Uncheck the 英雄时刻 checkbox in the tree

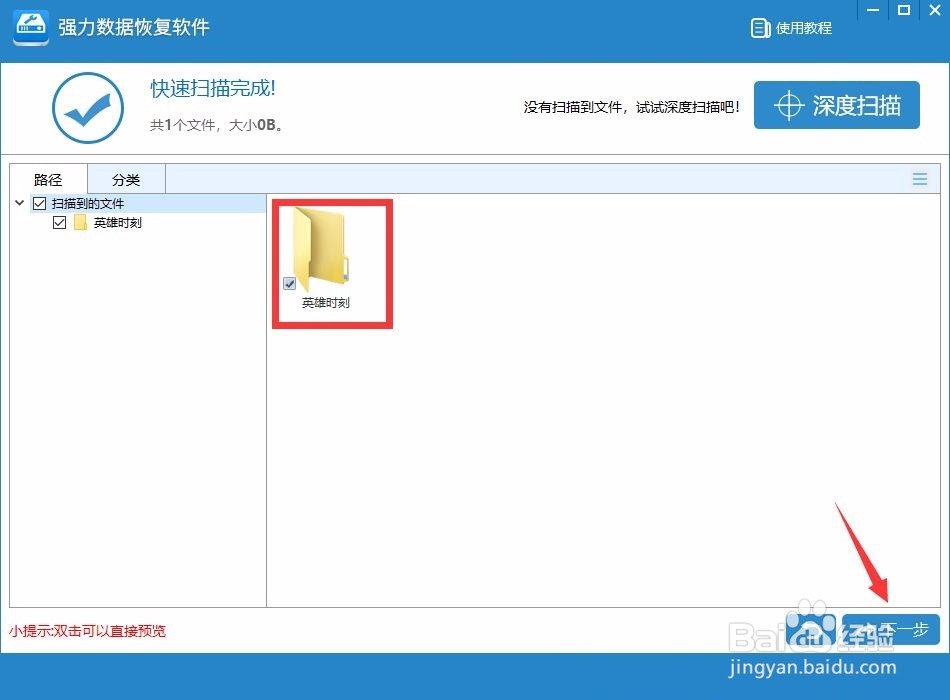click(x=59, y=222)
